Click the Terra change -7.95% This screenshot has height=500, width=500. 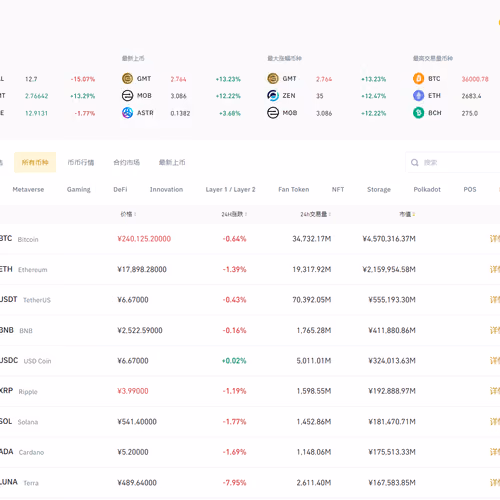[234, 483]
